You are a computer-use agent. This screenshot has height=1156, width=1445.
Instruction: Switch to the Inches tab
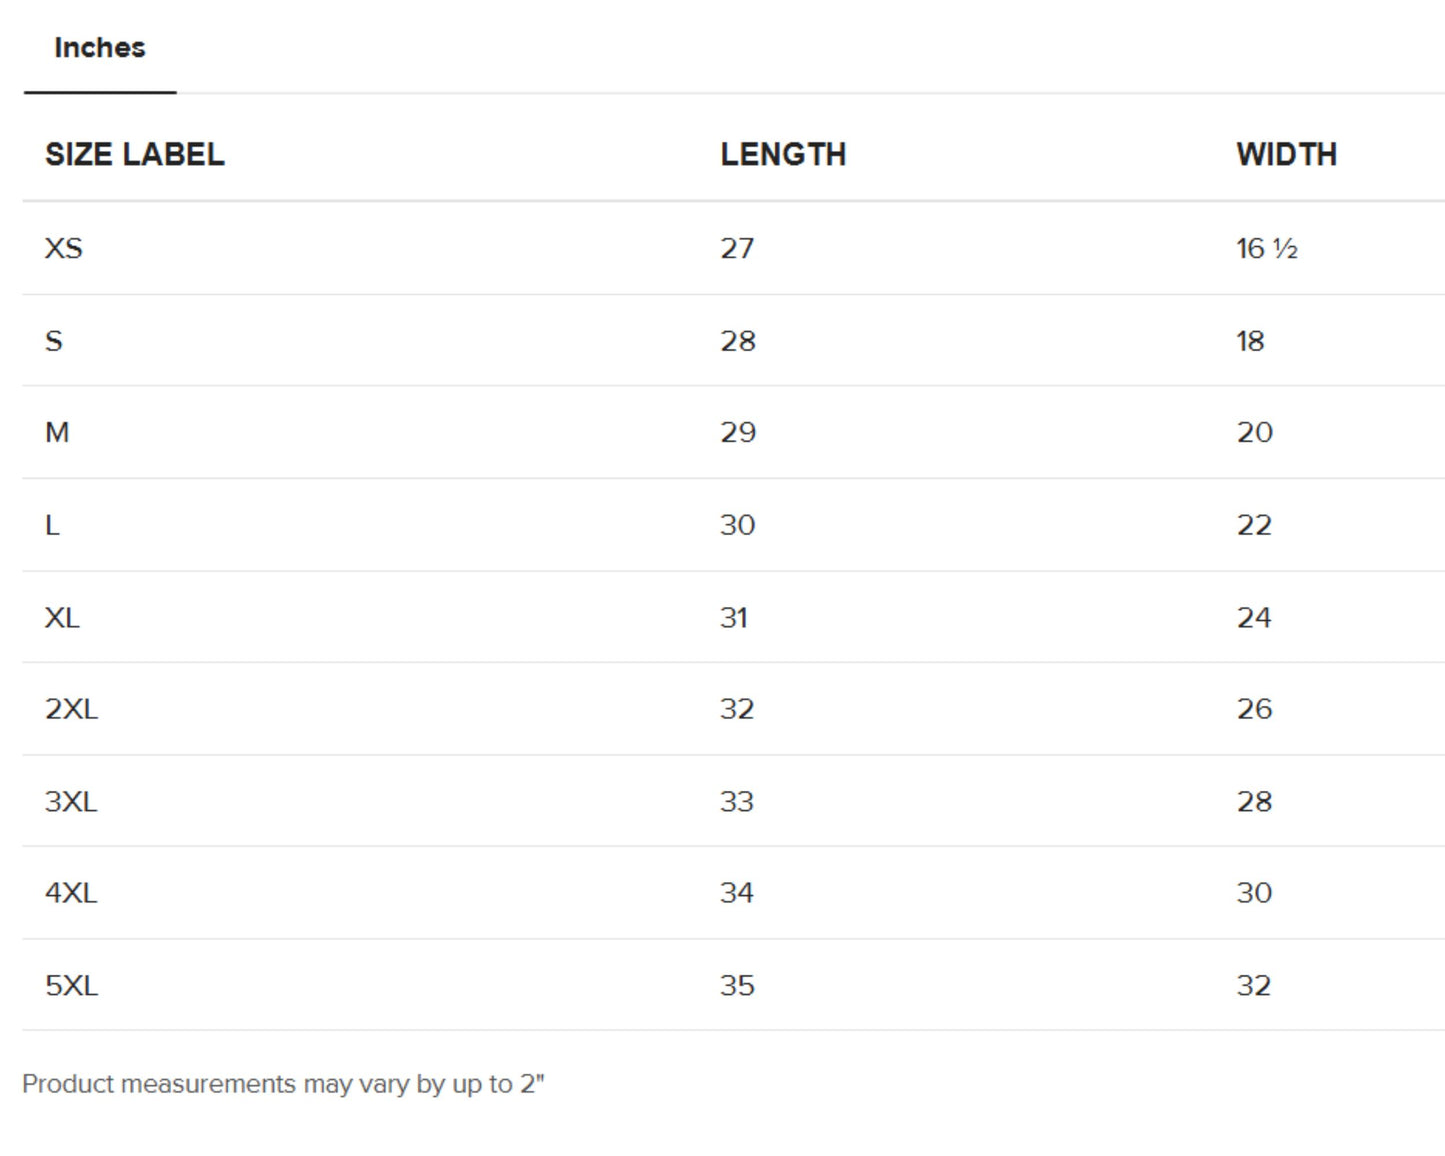coord(99,48)
